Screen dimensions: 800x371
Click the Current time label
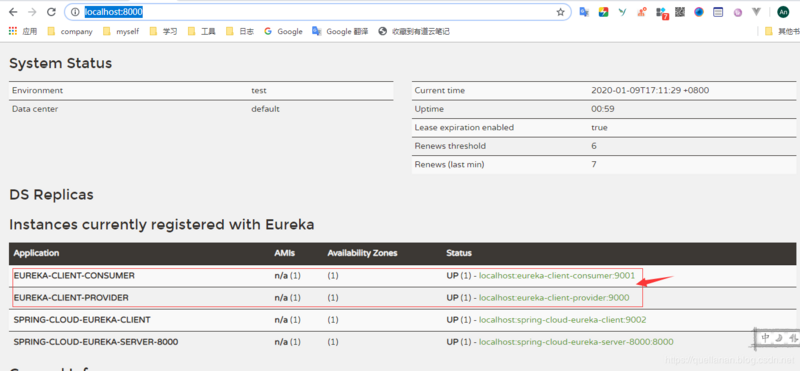(x=439, y=91)
